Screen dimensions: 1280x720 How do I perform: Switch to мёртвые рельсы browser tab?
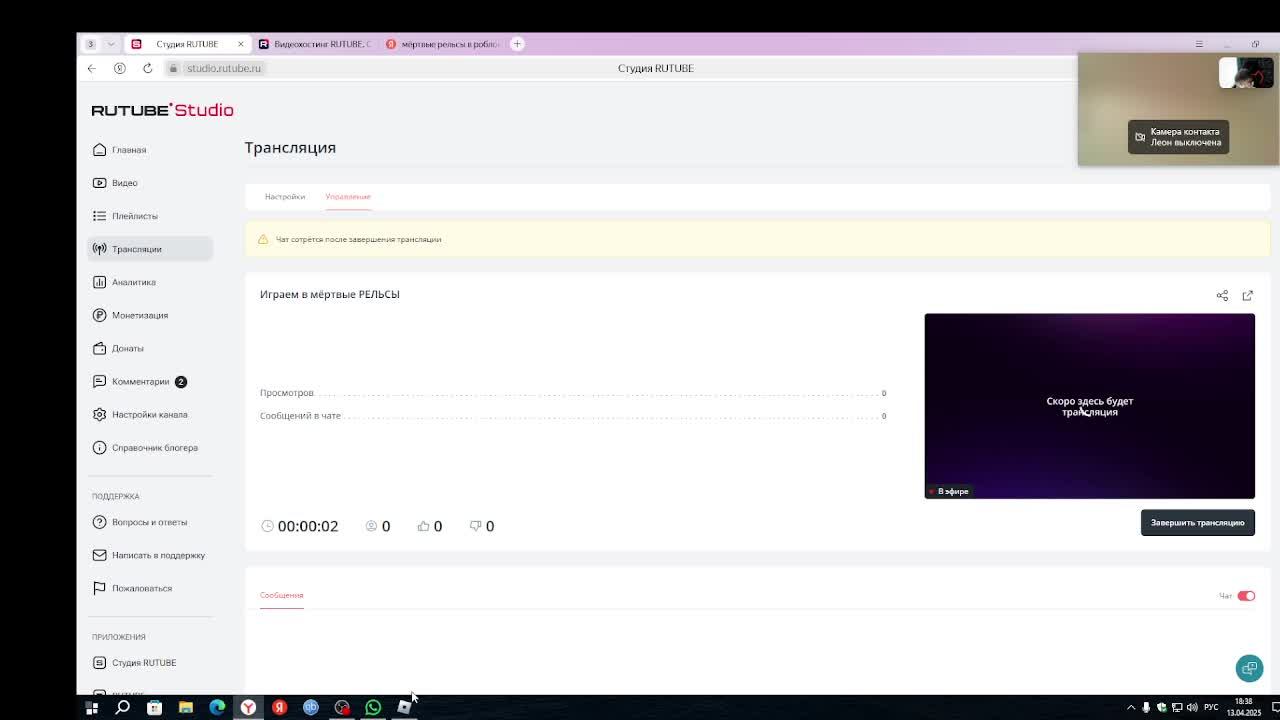coord(442,44)
